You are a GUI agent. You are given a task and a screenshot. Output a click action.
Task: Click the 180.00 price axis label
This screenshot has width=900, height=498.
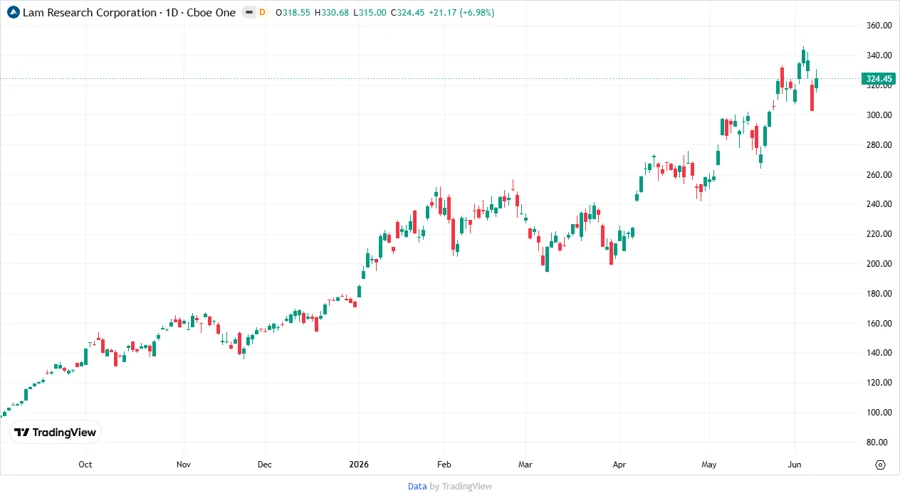click(x=879, y=293)
